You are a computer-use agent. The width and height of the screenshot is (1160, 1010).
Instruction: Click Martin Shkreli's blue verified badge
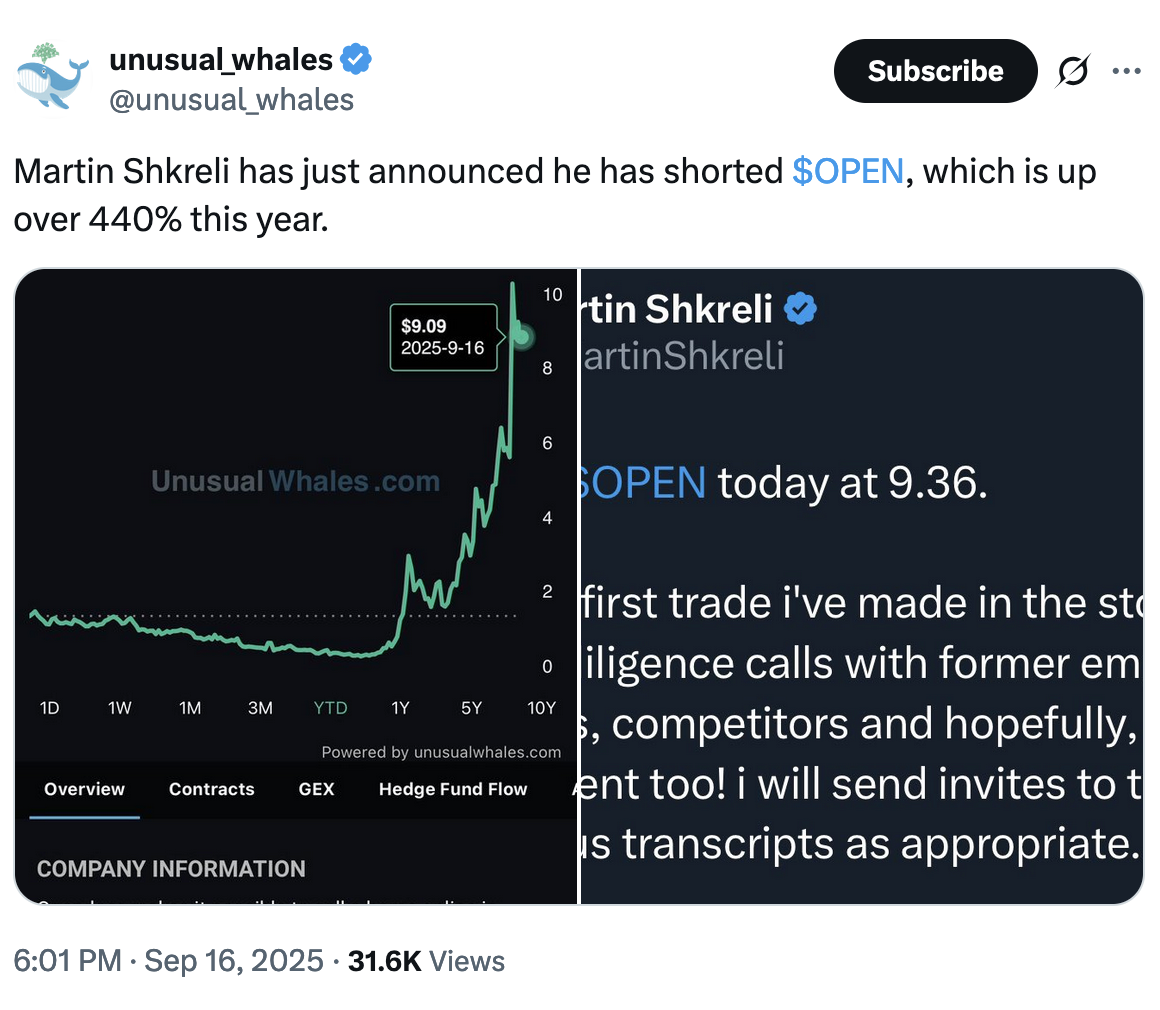[x=800, y=309]
